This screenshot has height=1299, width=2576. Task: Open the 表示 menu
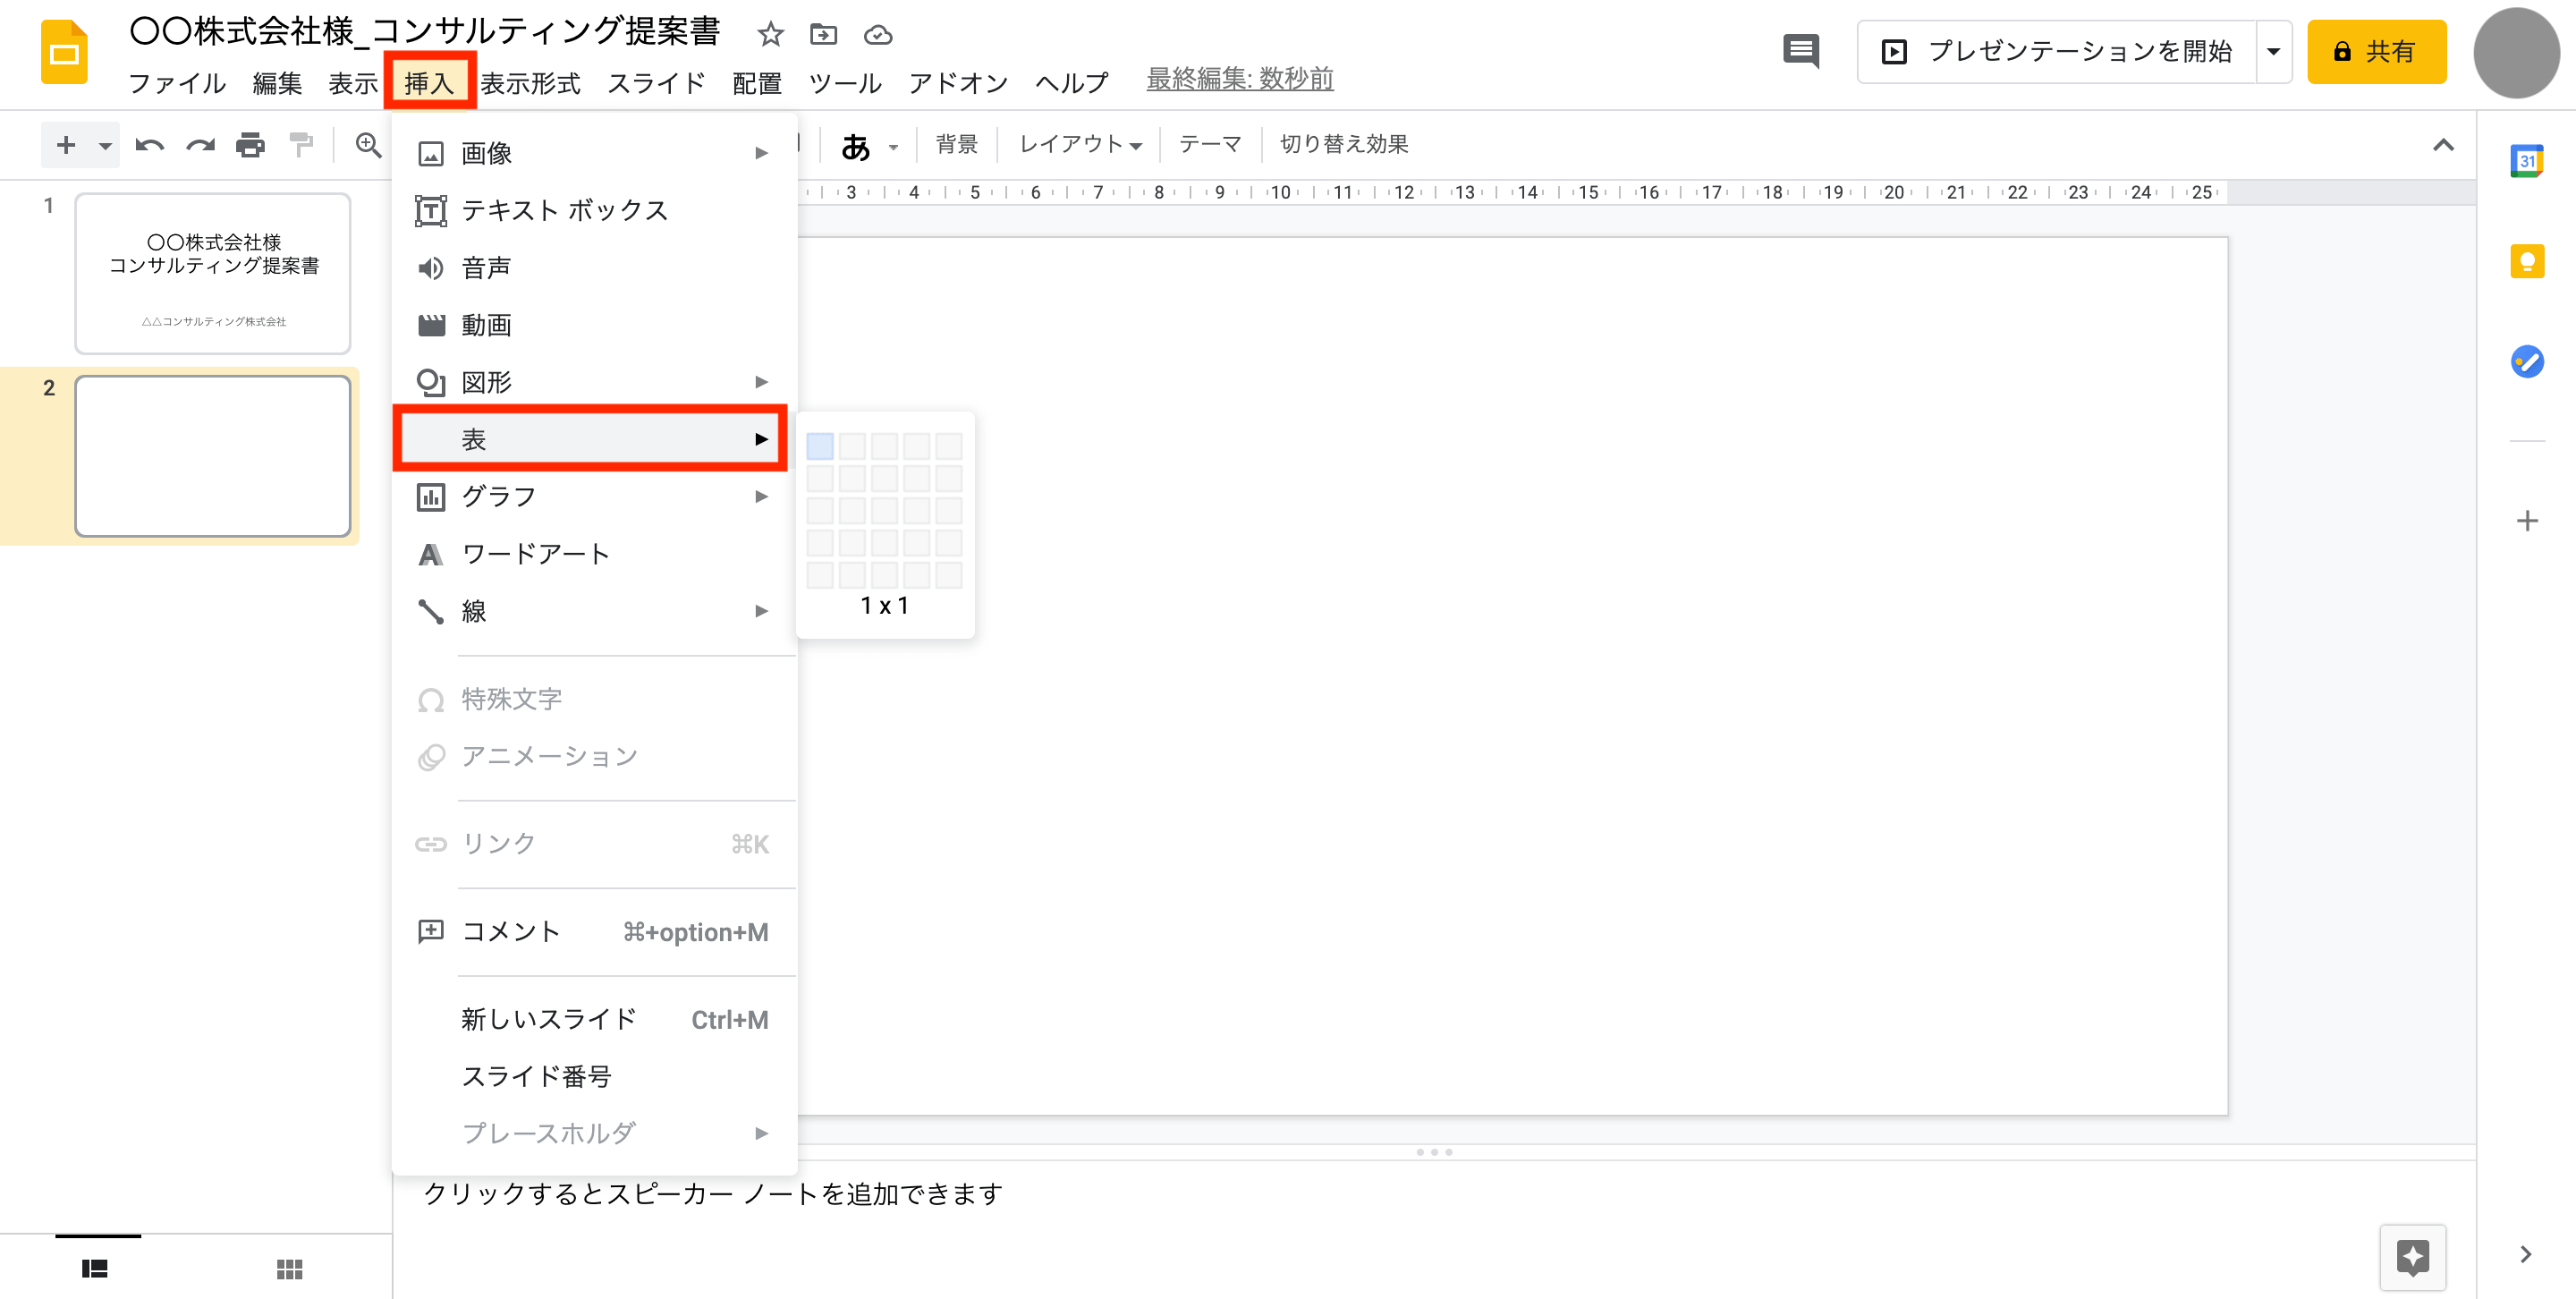(x=353, y=83)
